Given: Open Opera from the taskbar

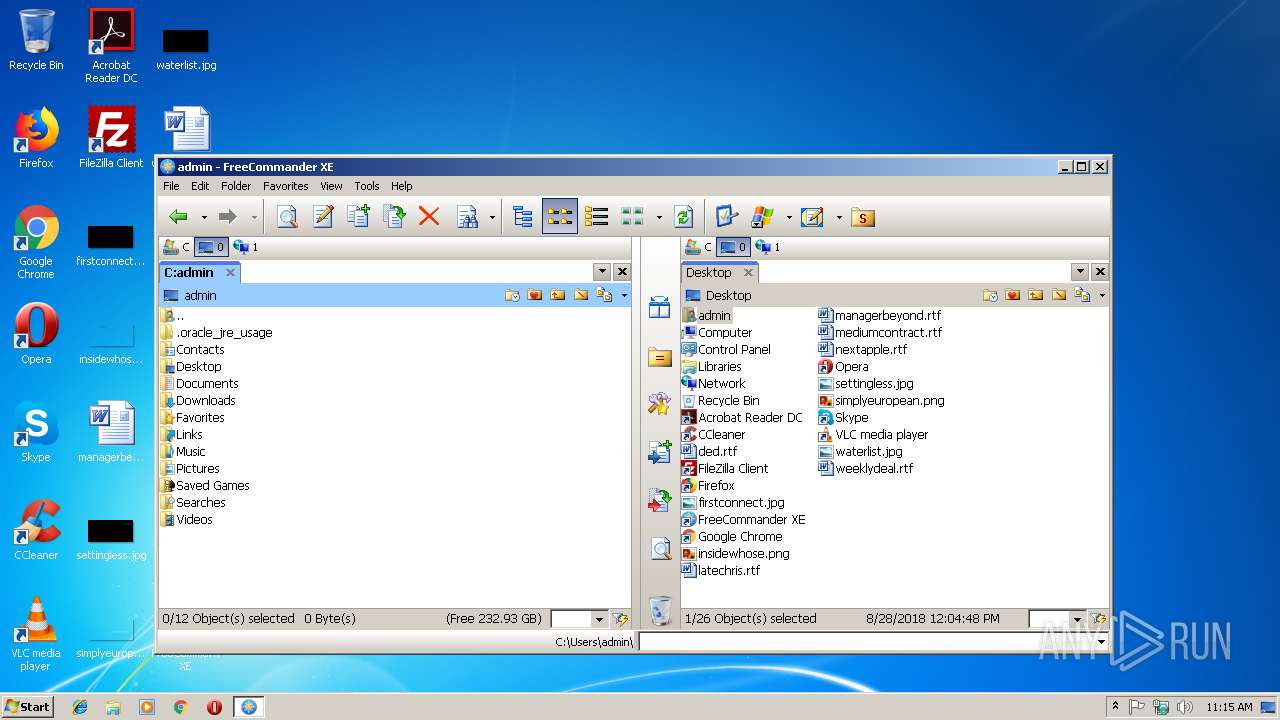Looking at the screenshot, I should coord(214,707).
